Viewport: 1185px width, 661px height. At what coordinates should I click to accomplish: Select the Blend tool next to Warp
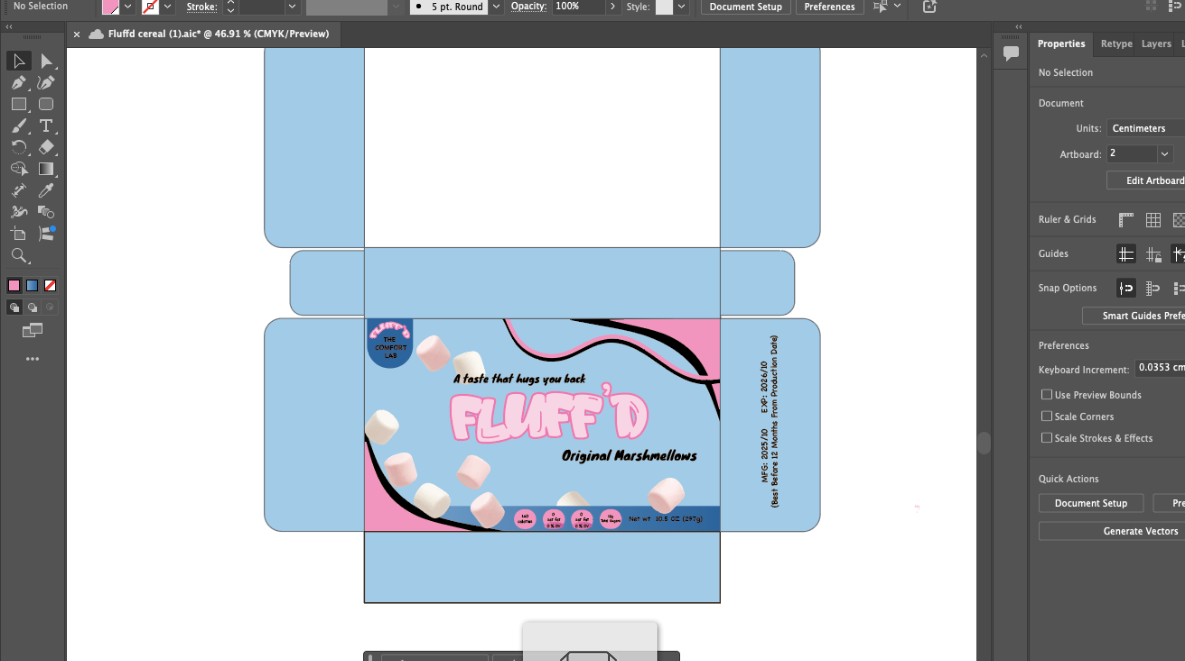click(x=46, y=212)
